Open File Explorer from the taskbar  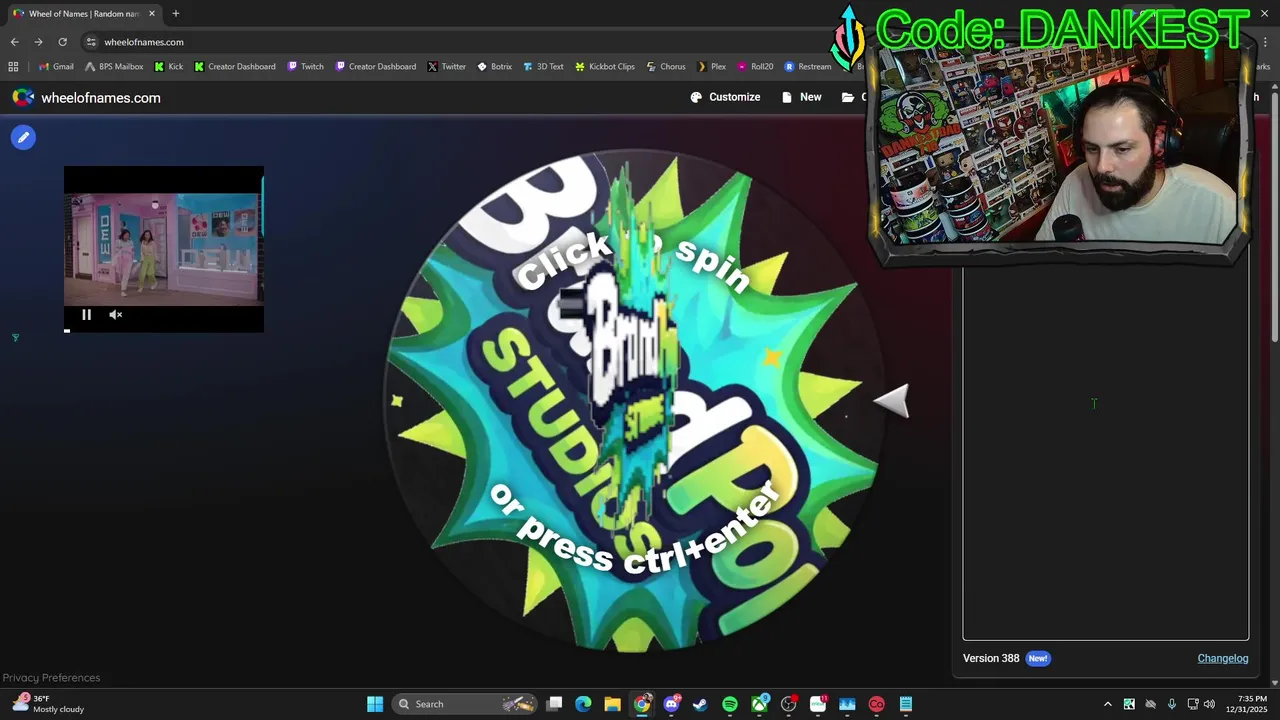click(613, 704)
